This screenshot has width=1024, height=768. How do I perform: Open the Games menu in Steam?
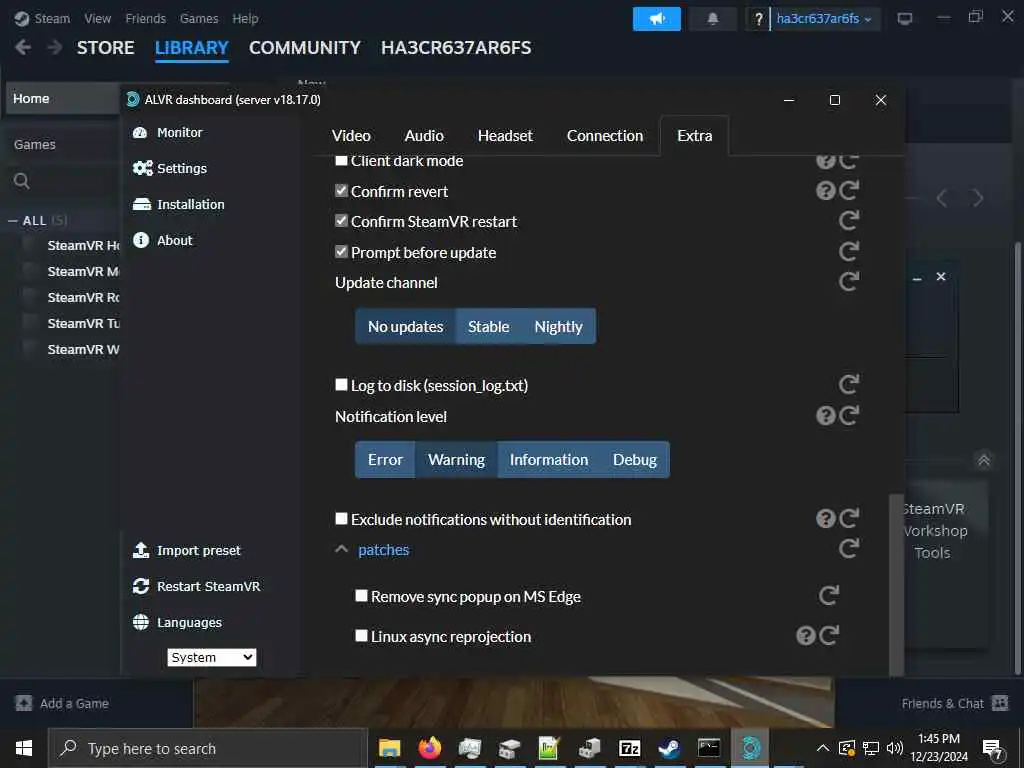pyautogui.click(x=199, y=18)
